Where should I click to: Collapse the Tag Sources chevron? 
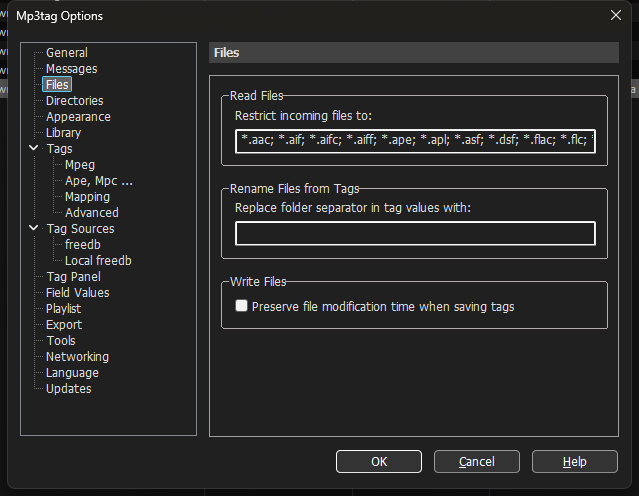pos(34,228)
